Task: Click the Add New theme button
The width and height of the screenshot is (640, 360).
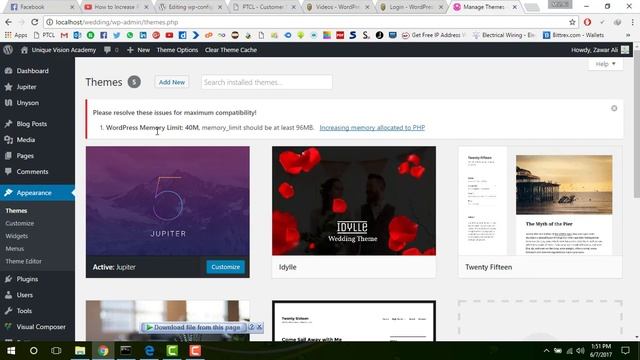Action: pyautogui.click(x=172, y=82)
